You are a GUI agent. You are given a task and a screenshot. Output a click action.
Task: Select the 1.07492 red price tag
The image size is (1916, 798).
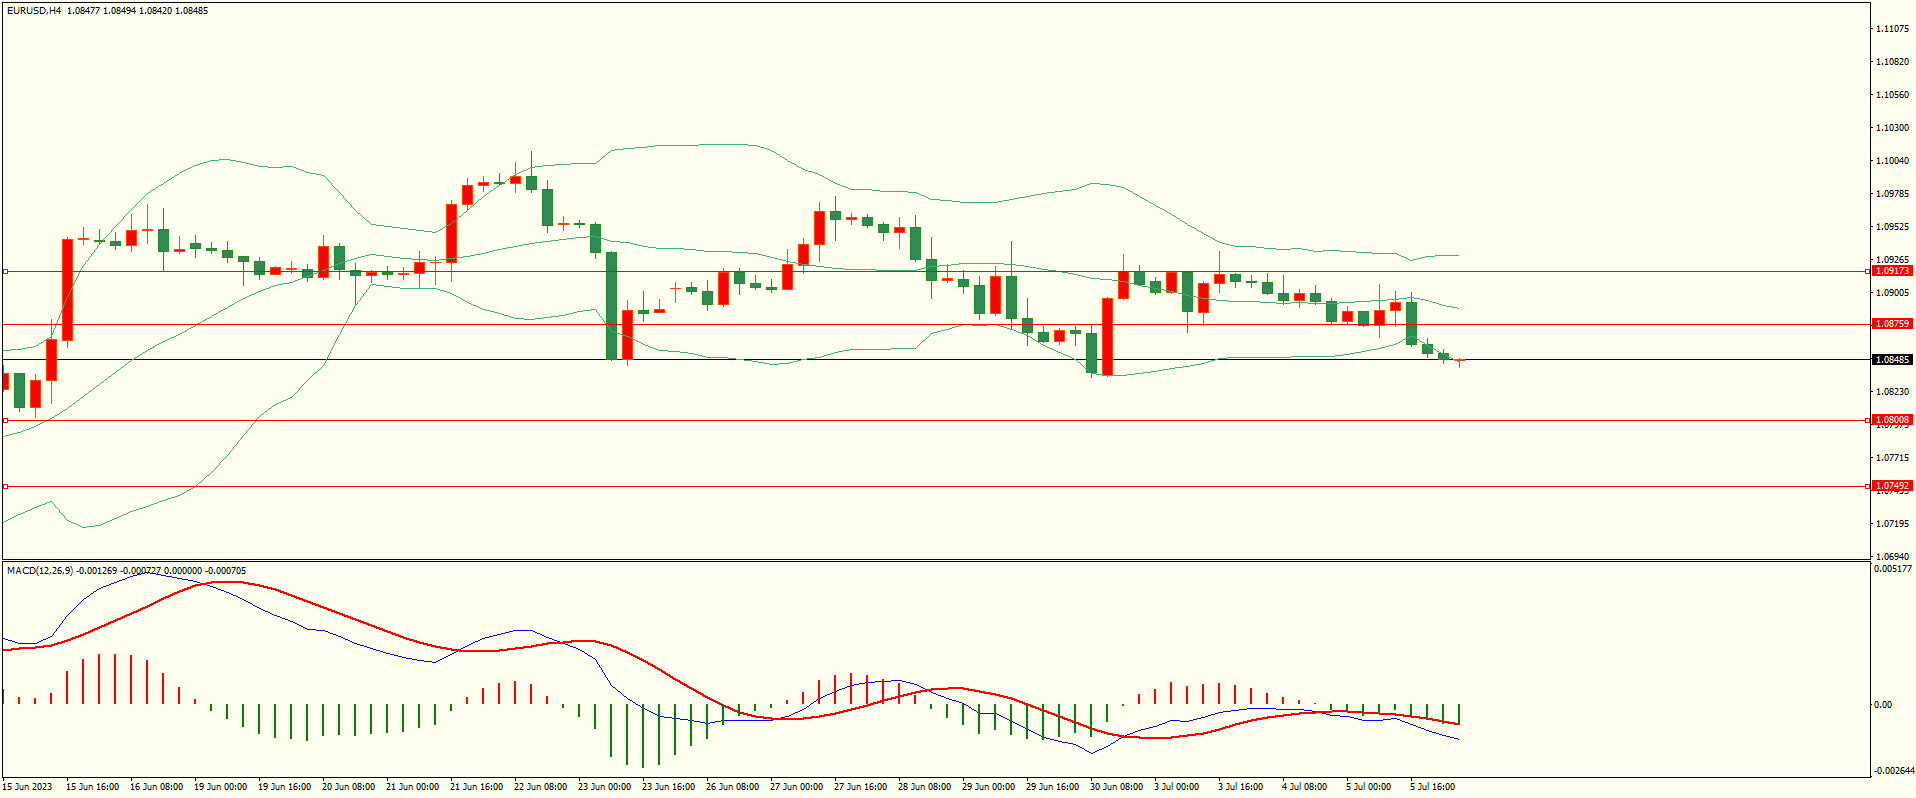coord(1892,486)
